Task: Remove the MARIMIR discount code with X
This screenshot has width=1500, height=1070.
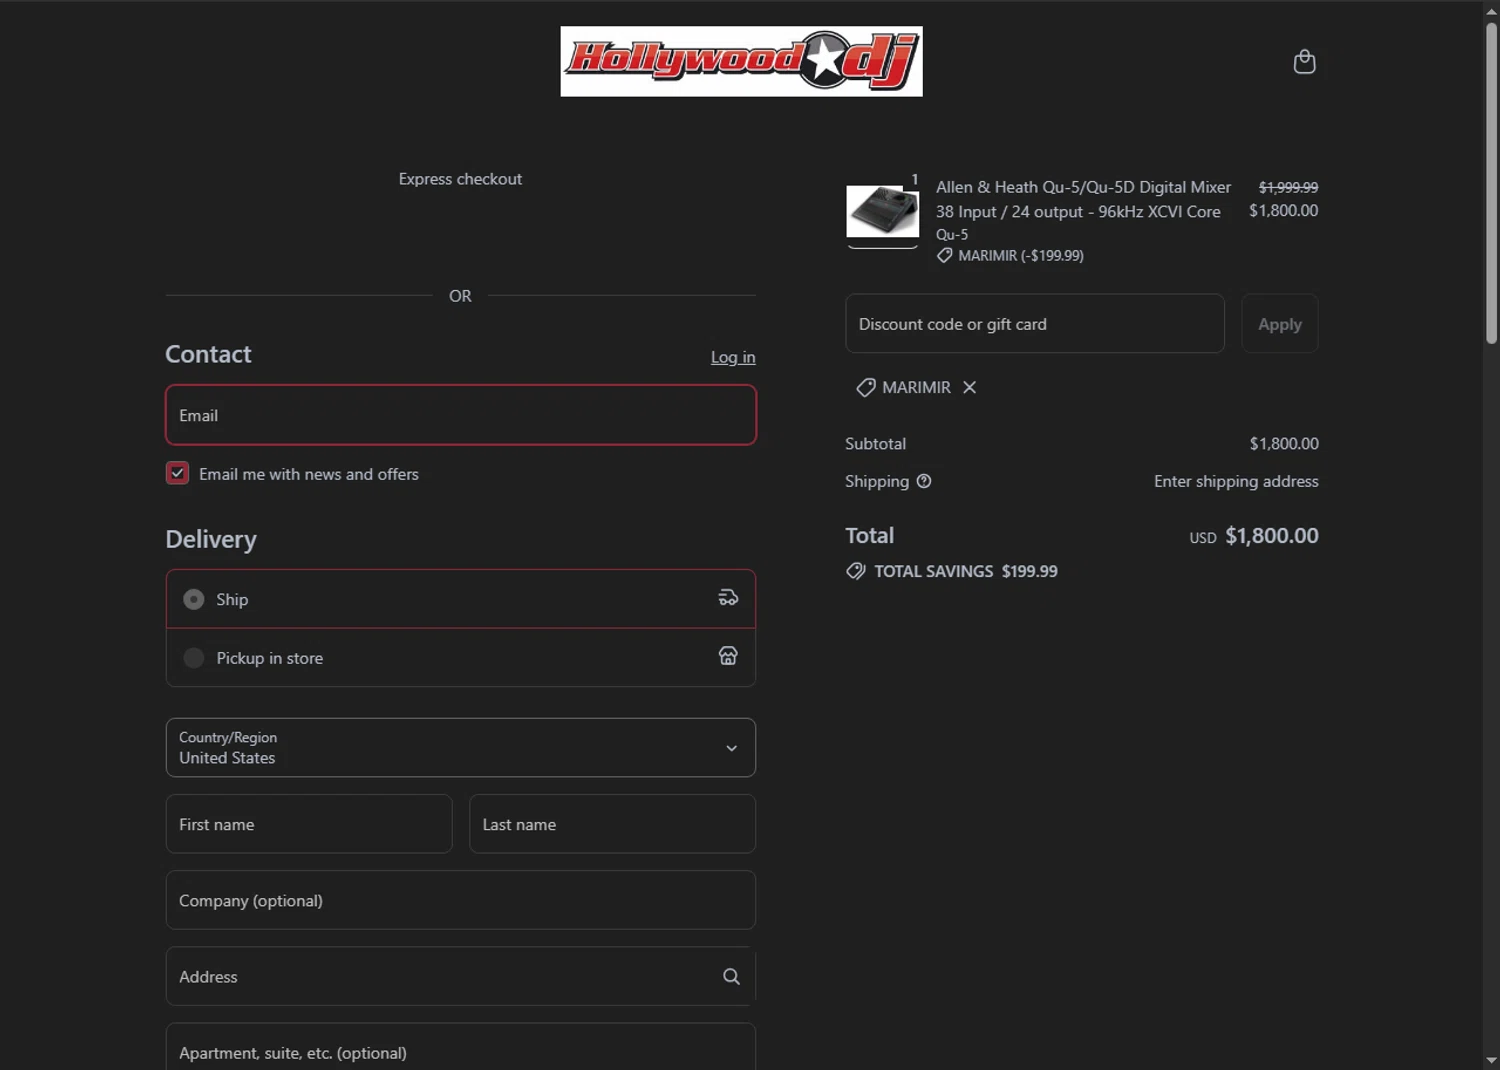Action: 969,387
